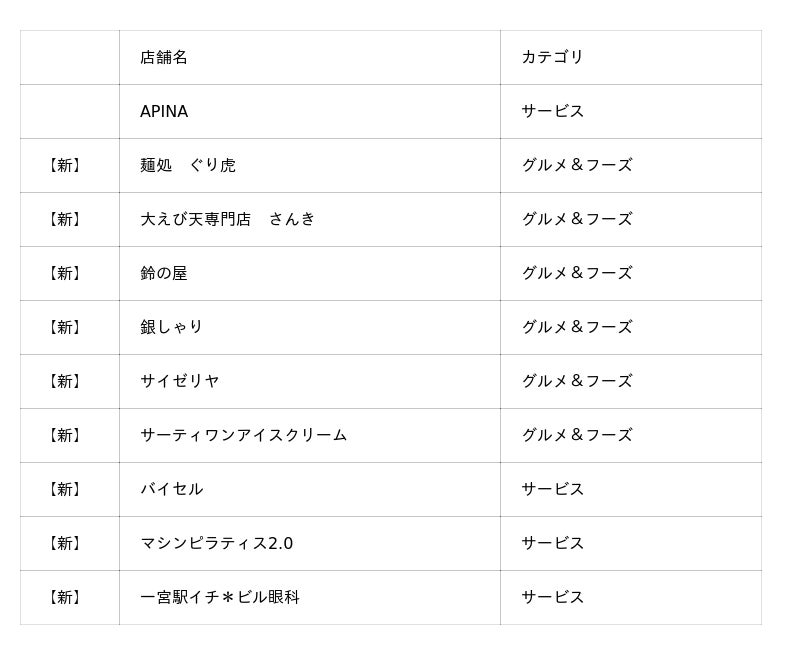The width and height of the screenshot is (800, 655).
Task: Click the 店舗名 column header
Action: [164, 57]
